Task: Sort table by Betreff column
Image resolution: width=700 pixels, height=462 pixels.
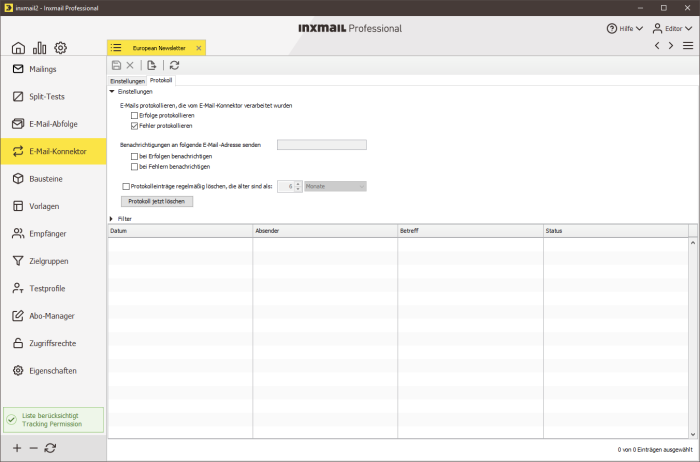Action: click(470, 231)
